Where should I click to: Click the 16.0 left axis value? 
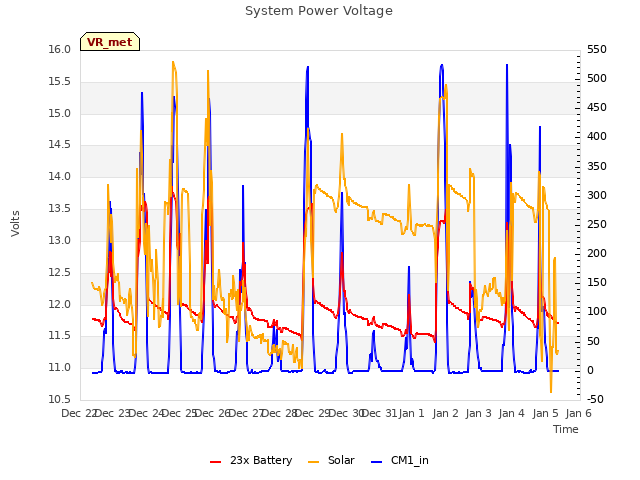click(60, 50)
